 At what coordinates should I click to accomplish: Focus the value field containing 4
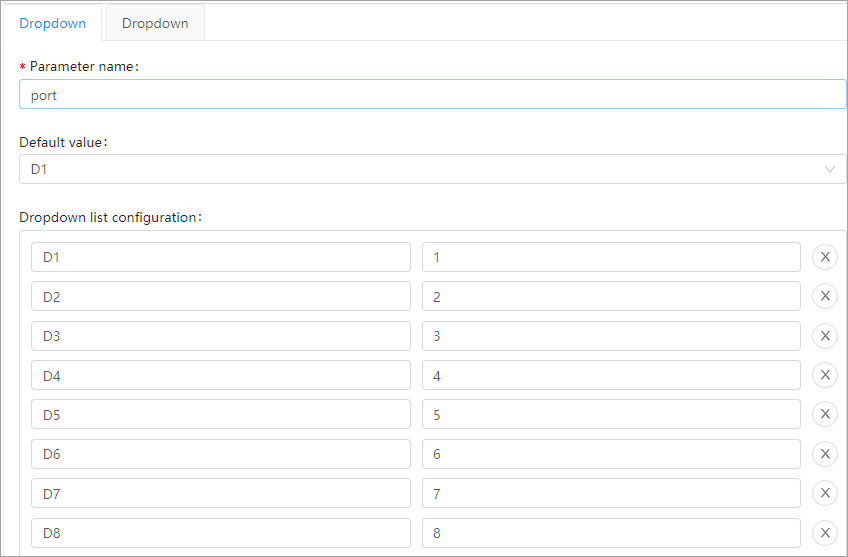610,375
